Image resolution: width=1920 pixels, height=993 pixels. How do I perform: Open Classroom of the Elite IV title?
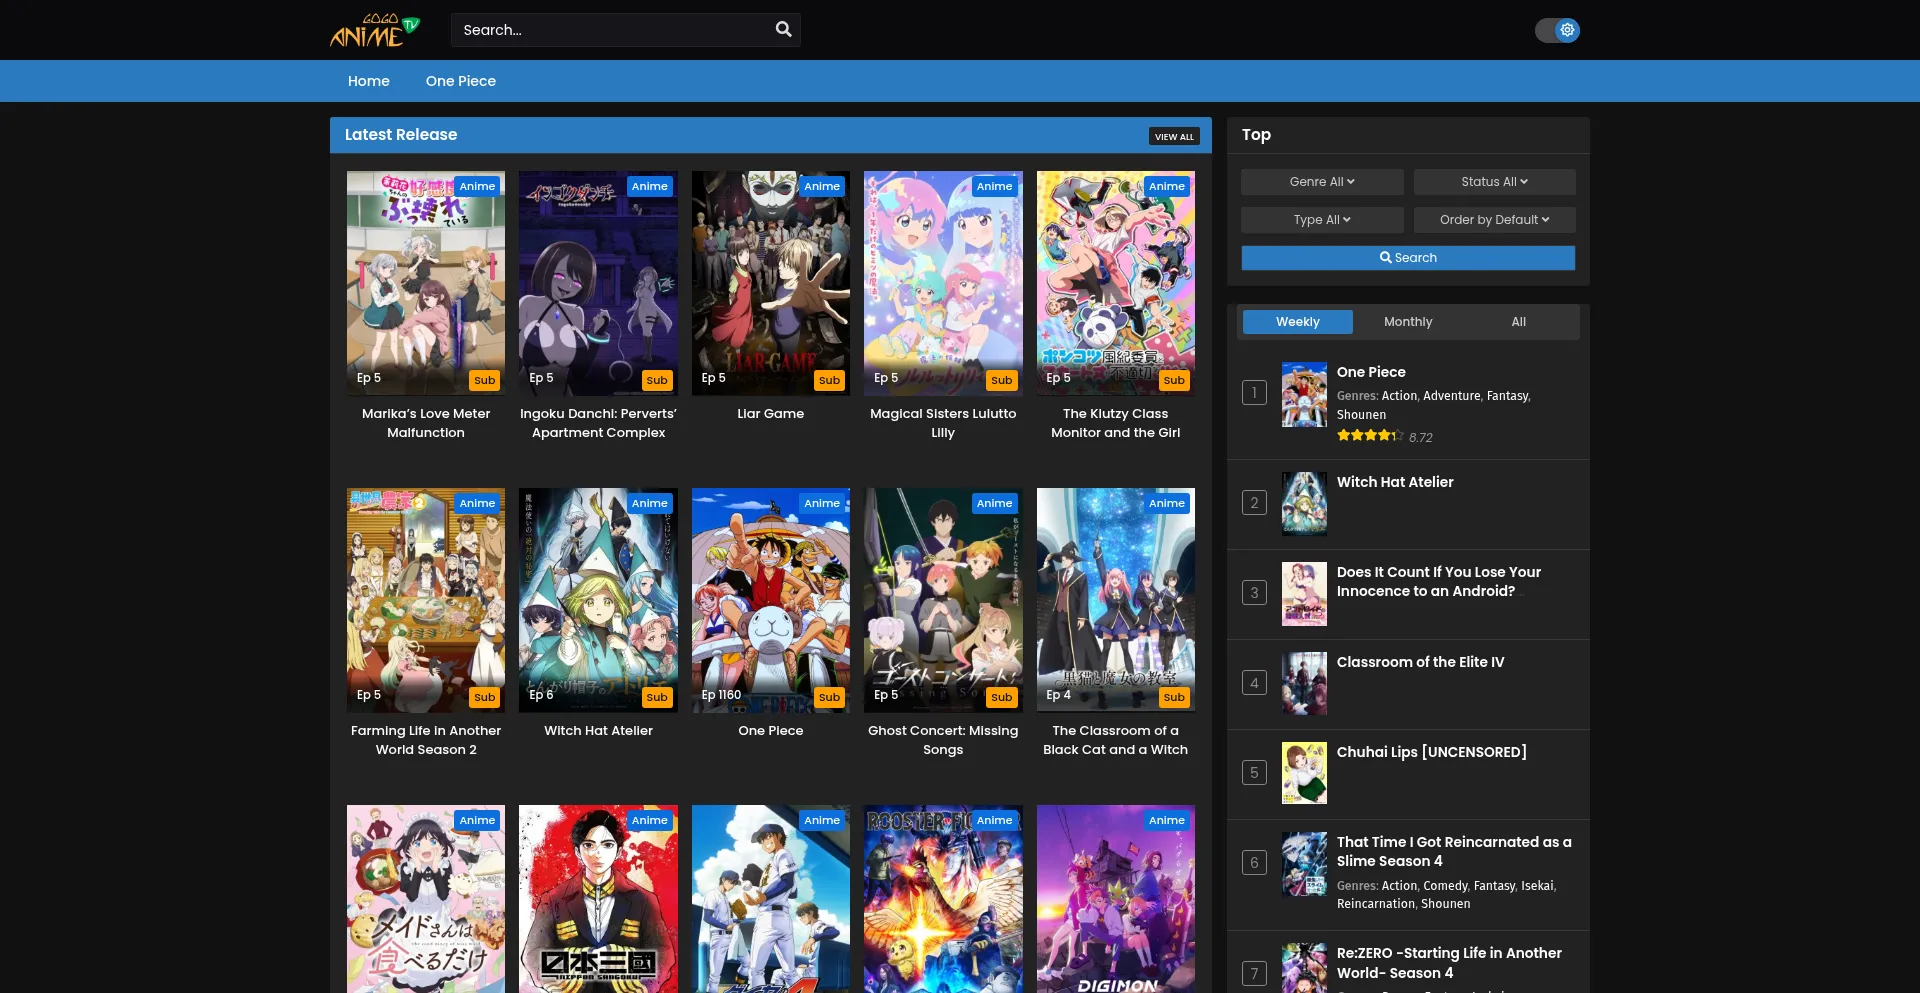point(1420,662)
